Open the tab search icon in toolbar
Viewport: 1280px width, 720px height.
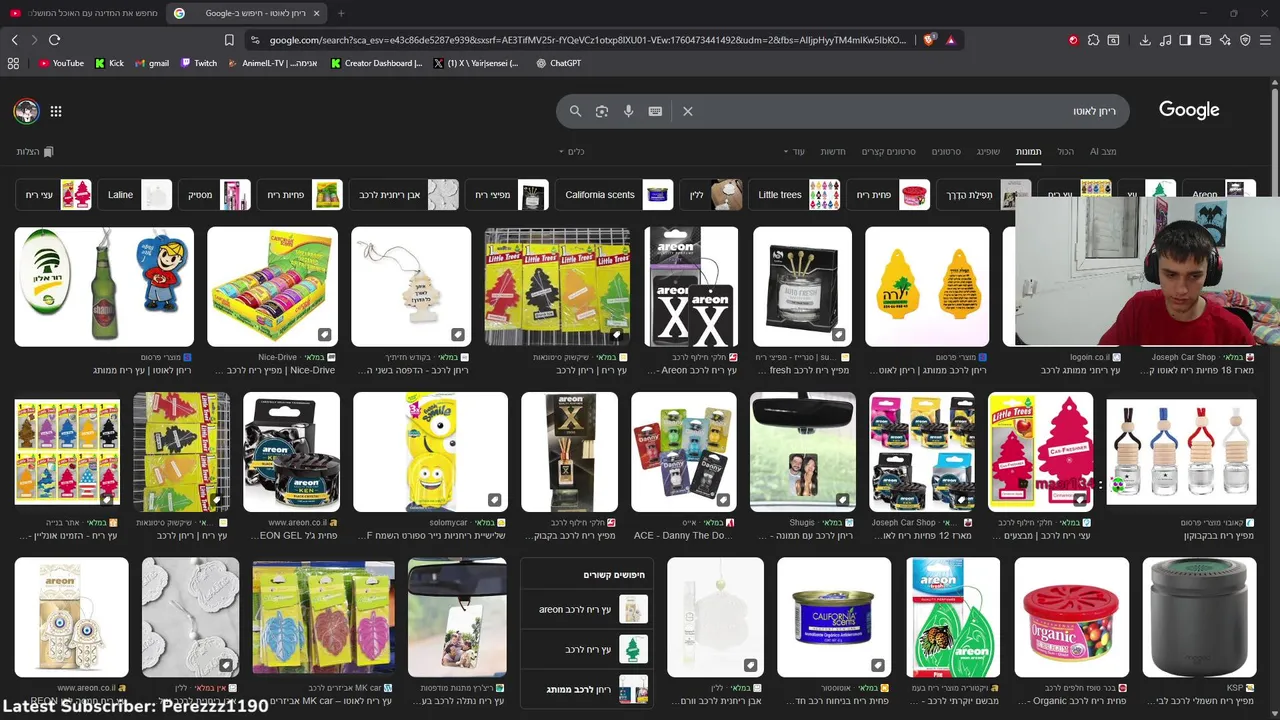[1113, 40]
